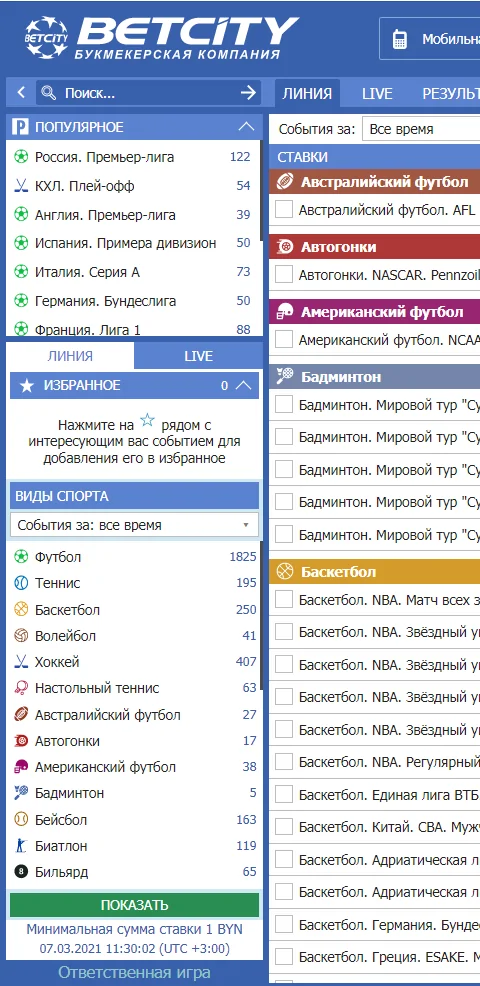Click Биатлон shooter icon in sidebar
This screenshot has width=480, height=986.
point(21,846)
